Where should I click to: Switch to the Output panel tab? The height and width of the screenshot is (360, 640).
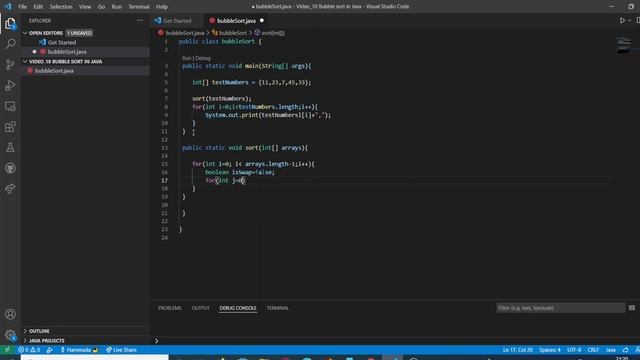200,308
